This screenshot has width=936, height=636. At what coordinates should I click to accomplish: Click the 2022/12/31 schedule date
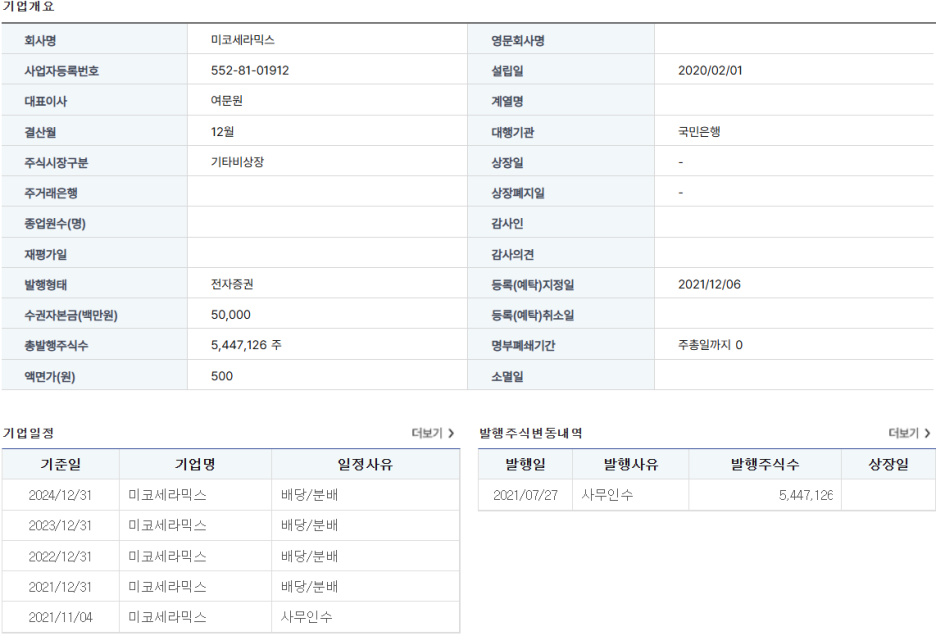(x=60, y=557)
